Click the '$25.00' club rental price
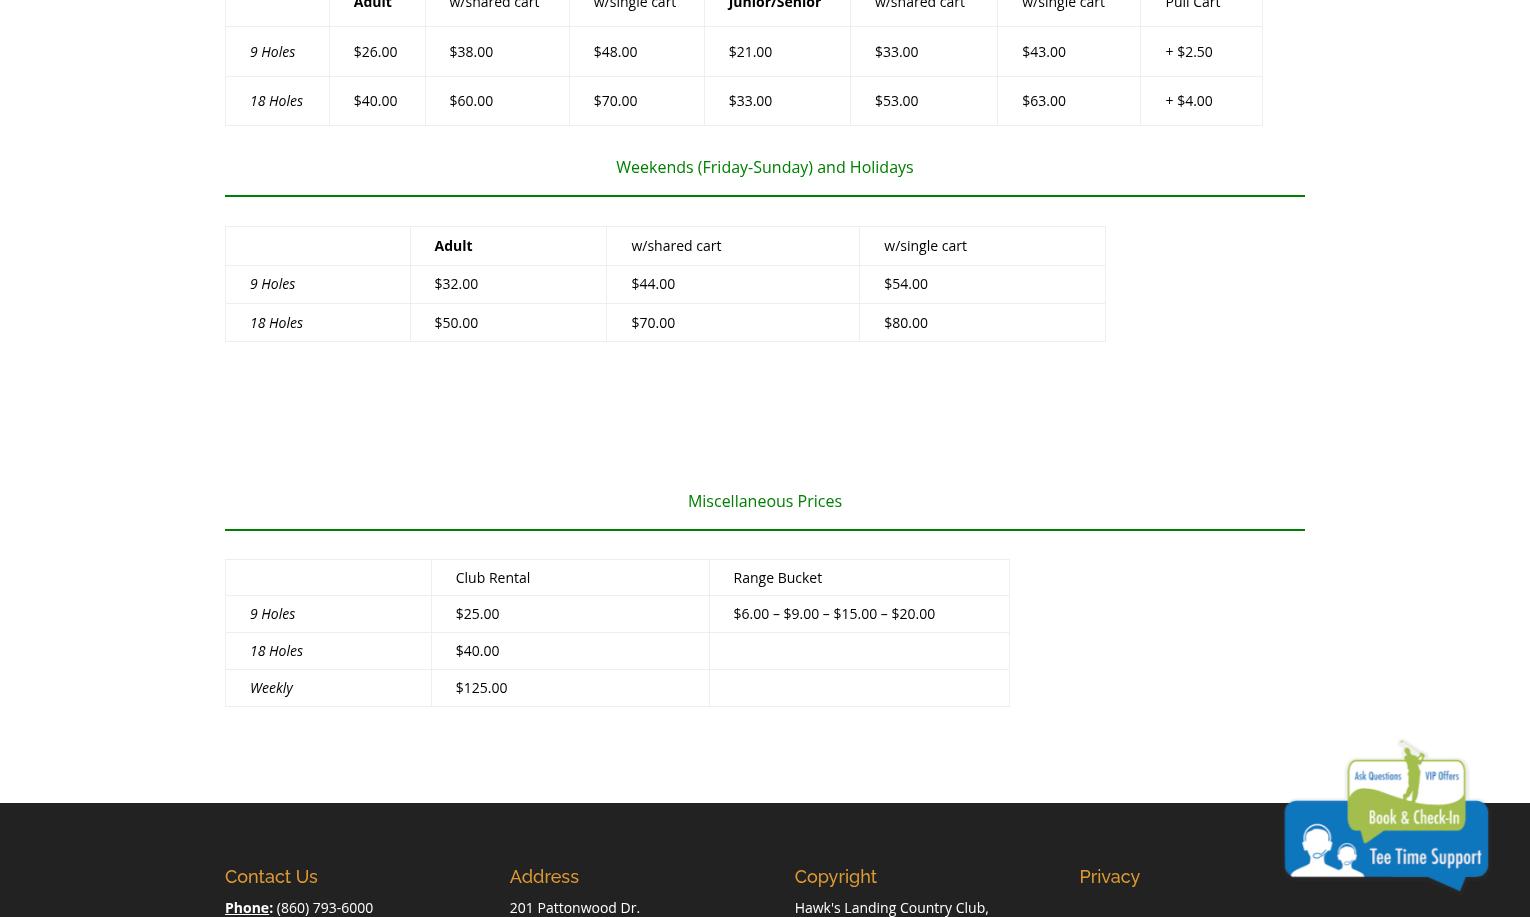 (x=477, y=613)
